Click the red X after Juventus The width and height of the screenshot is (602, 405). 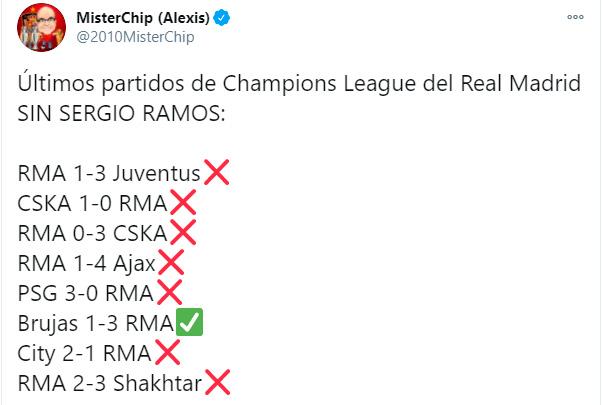[216, 174]
